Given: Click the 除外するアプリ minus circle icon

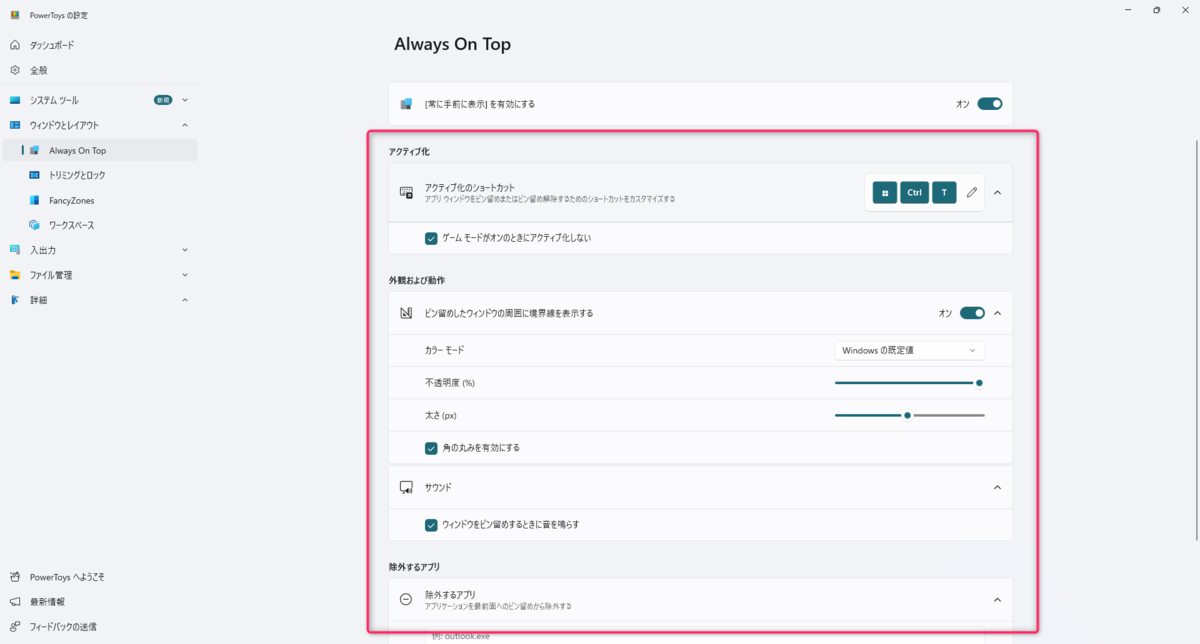Looking at the screenshot, I should [406, 600].
